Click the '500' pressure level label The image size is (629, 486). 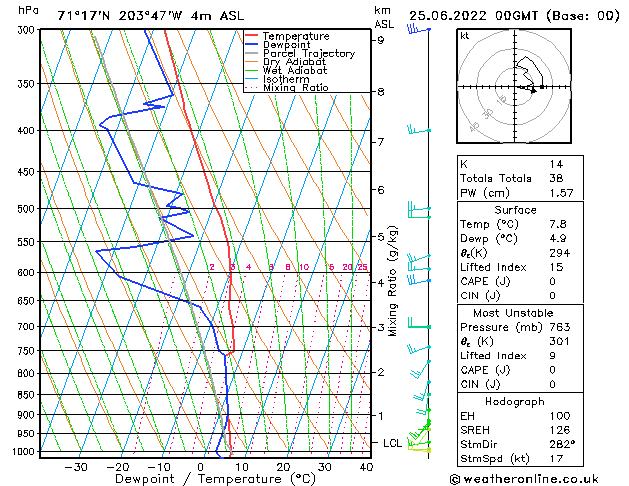(x=28, y=209)
